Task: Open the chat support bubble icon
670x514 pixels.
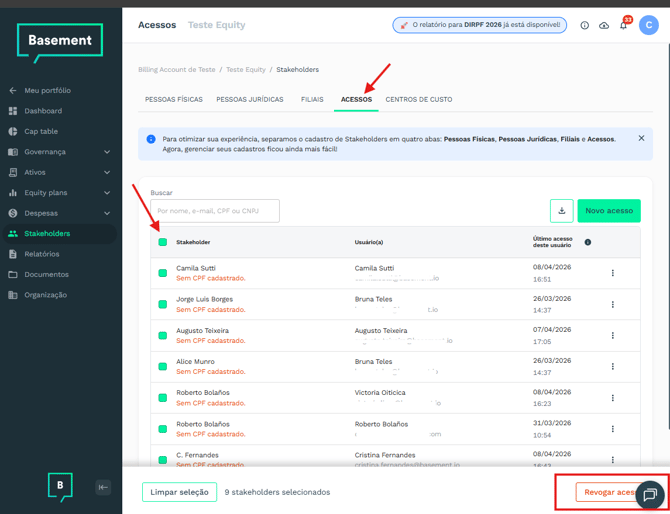Action: [649, 494]
